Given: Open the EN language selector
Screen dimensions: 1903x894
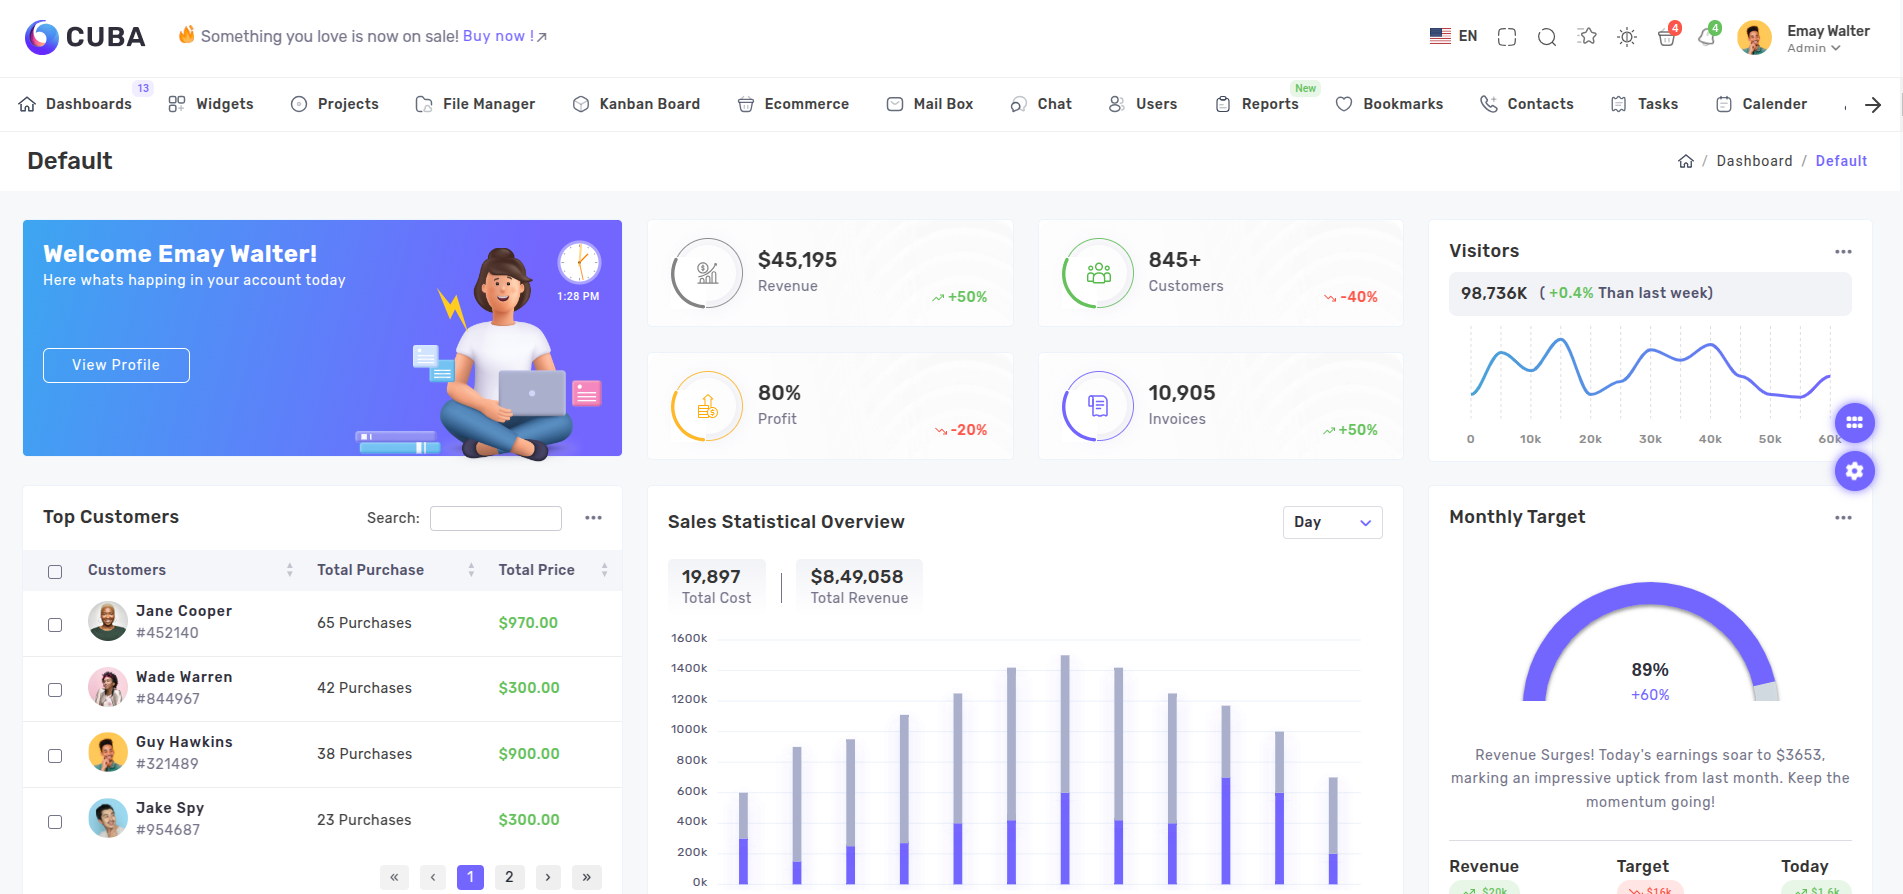Looking at the screenshot, I should click(1453, 36).
